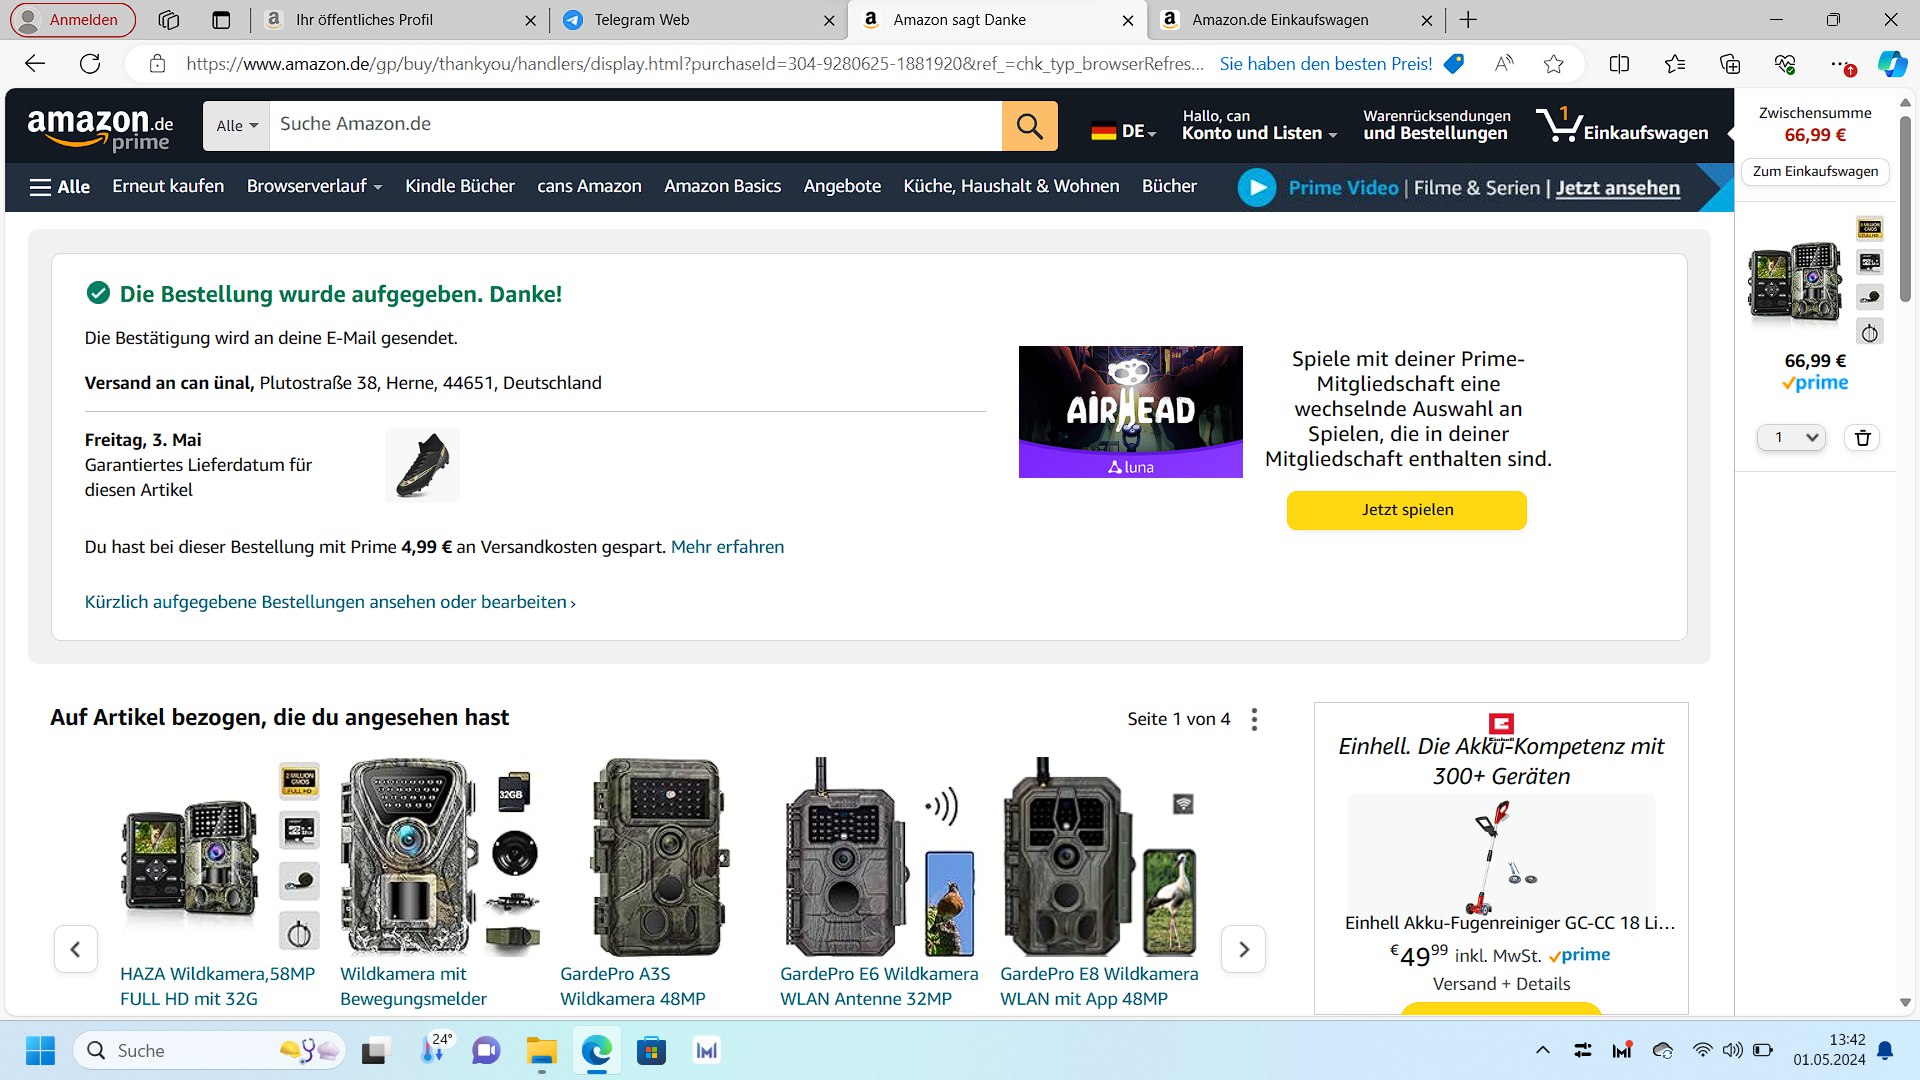Viewport: 1920px width, 1080px height.
Task: Delete cart item with trash icon
Action: point(1862,438)
